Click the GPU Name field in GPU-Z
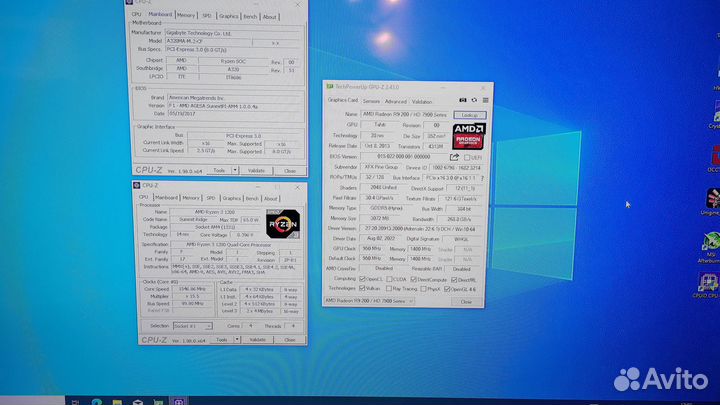The height and width of the screenshot is (405, 720). (405, 114)
